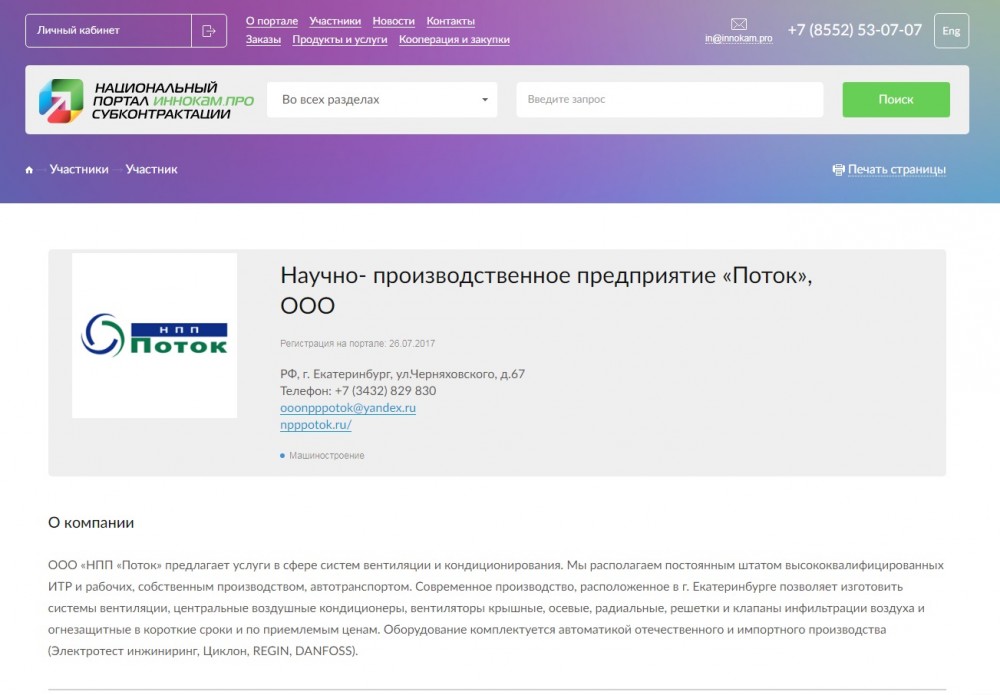Open 'Продукты и услуги' menu link
Viewport: 1000px width, 695px height.
pyautogui.click(x=339, y=40)
